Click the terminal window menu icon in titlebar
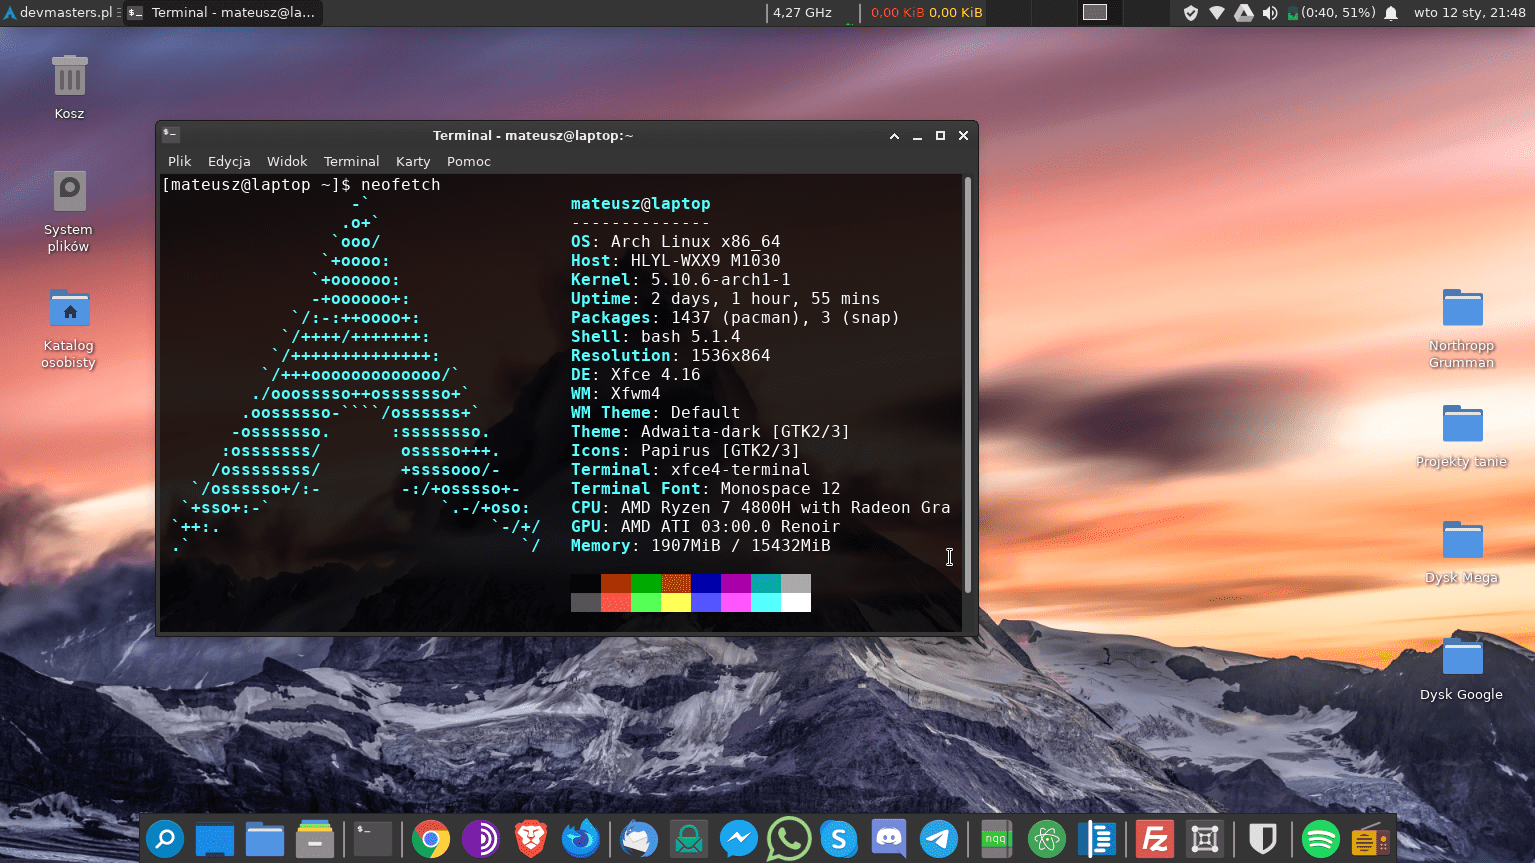 (171, 134)
